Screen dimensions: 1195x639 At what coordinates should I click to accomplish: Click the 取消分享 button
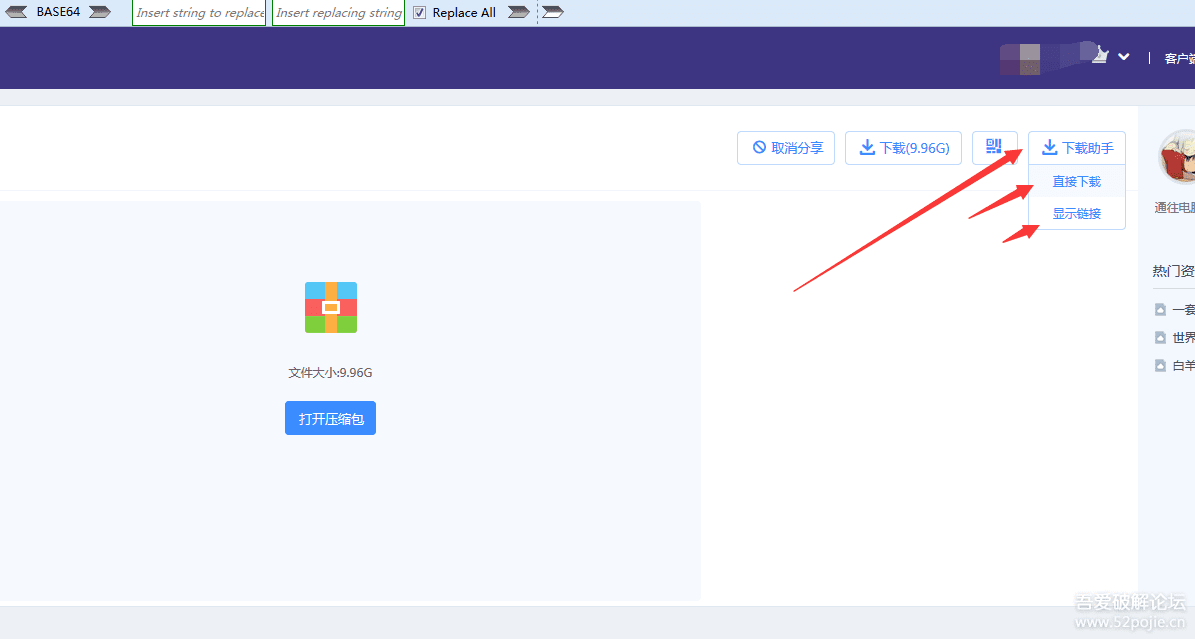coord(786,148)
